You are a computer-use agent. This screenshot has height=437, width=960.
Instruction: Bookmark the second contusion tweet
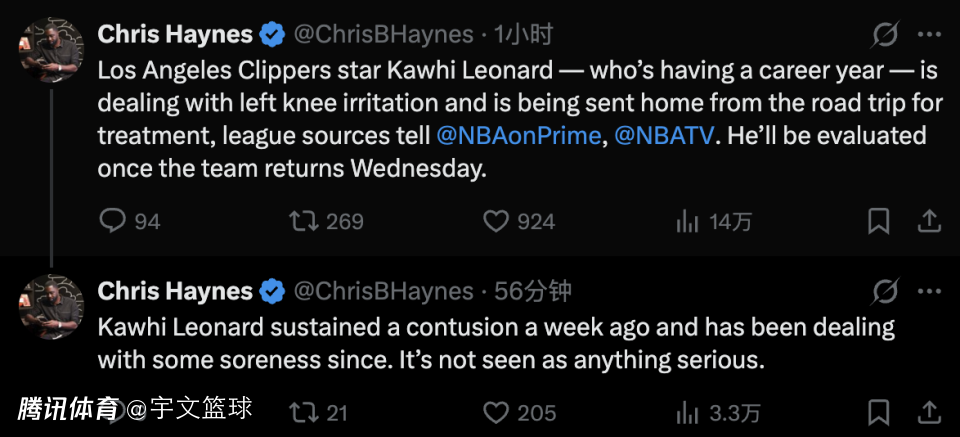[878, 412]
